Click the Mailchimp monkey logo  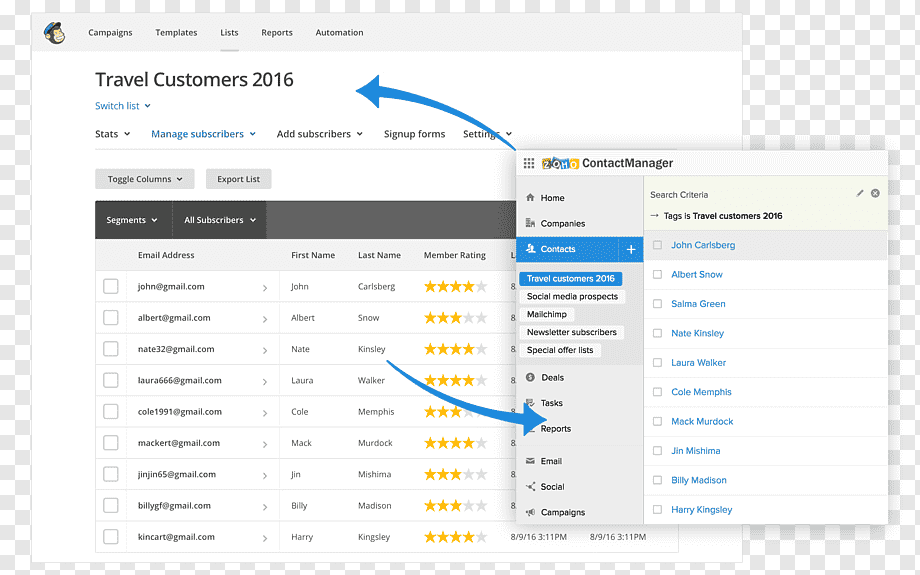pos(55,33)
